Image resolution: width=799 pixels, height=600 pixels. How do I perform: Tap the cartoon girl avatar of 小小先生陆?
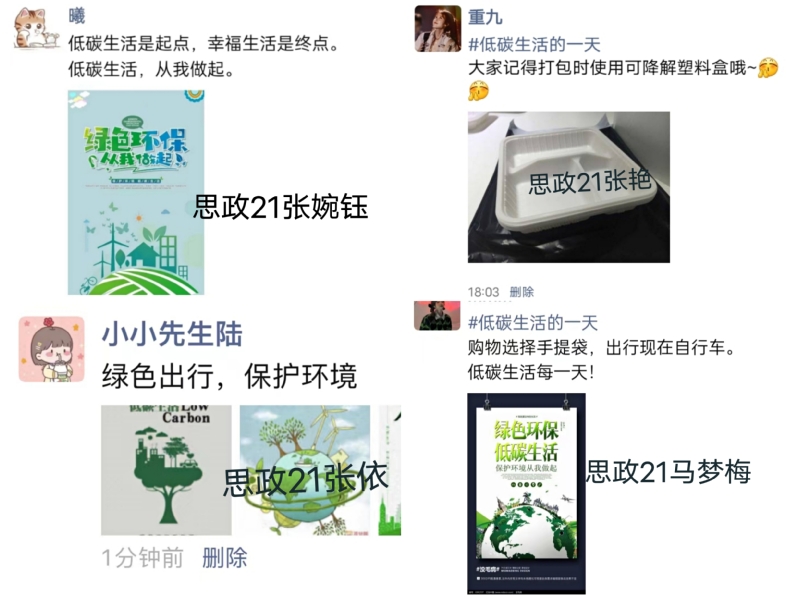51,349
